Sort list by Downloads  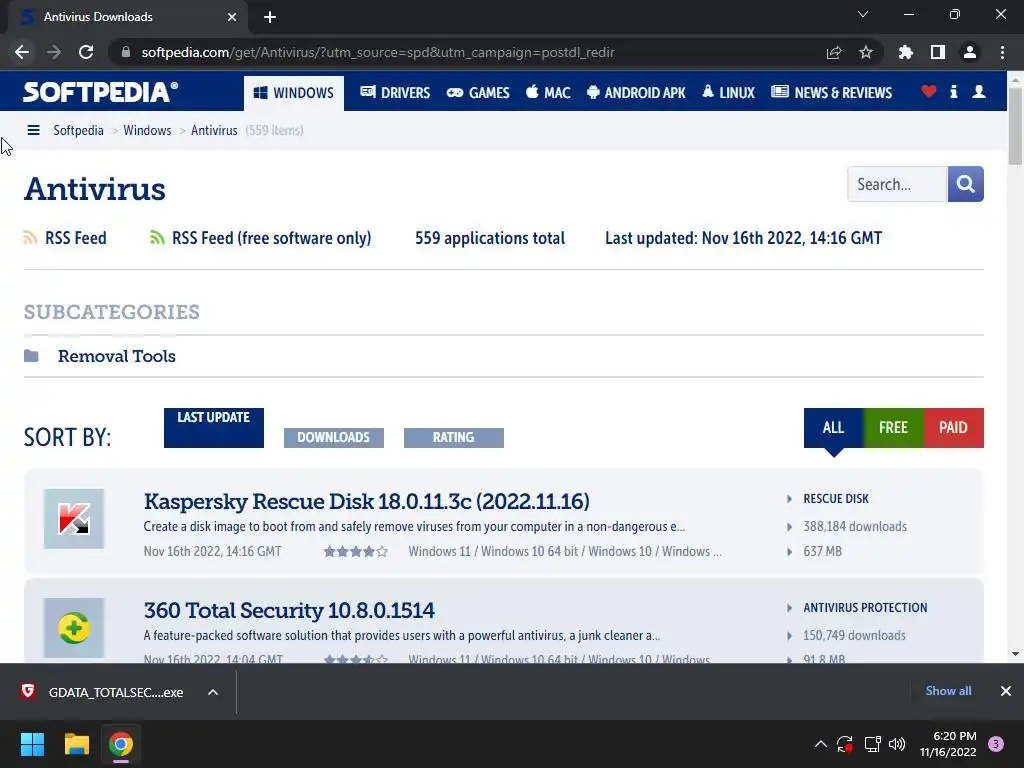[334, 438]
